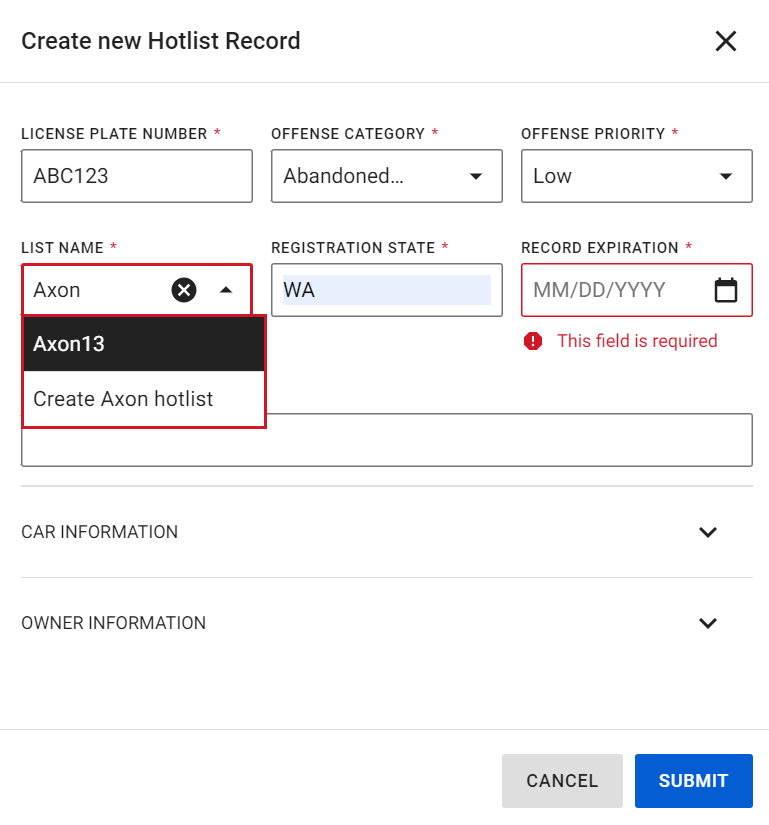The width and height of the screenshot is (769, 825).
Task: Click the 'Low' selected priority value
Action: (x=553, y=177)
